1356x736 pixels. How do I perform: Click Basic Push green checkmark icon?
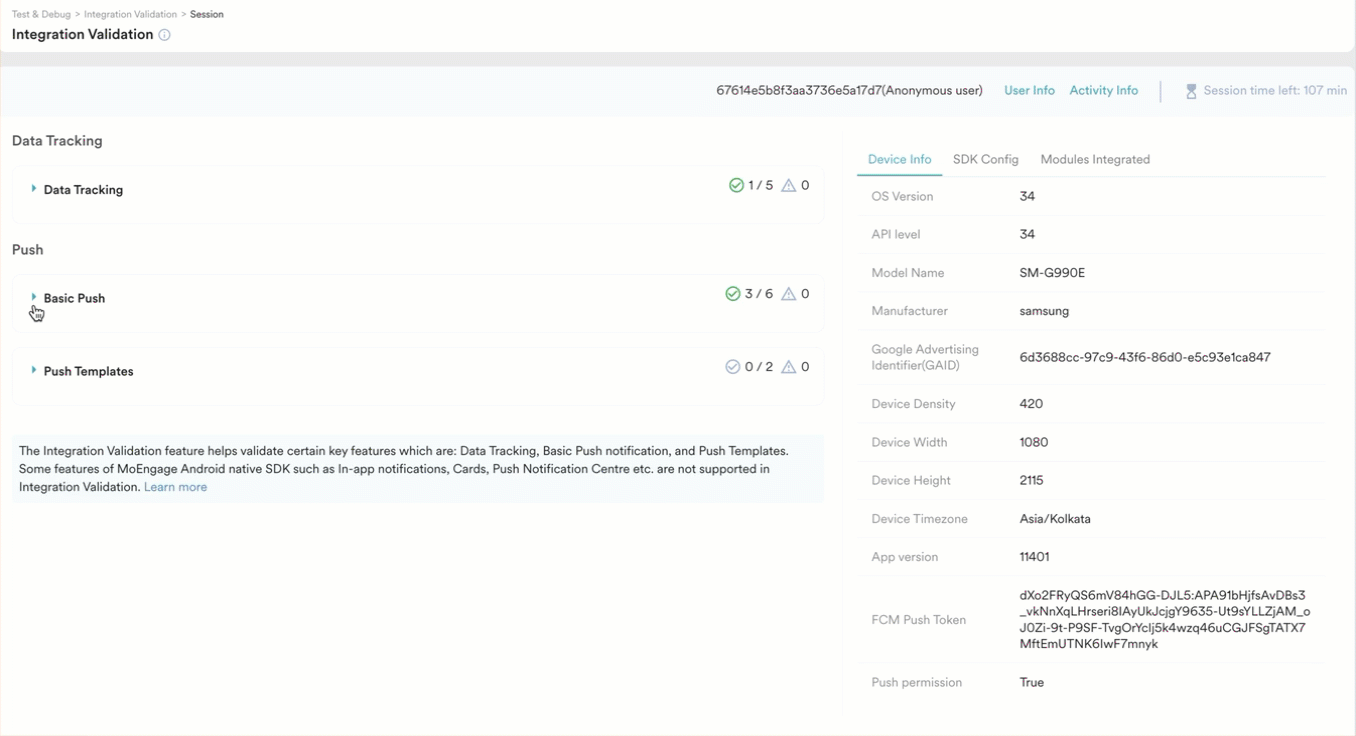tap(733, 294)
